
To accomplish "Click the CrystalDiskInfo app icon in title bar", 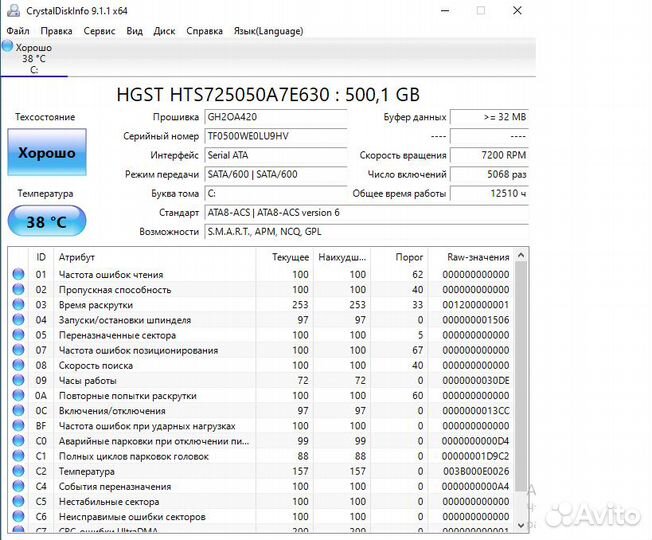I will 13,10.
